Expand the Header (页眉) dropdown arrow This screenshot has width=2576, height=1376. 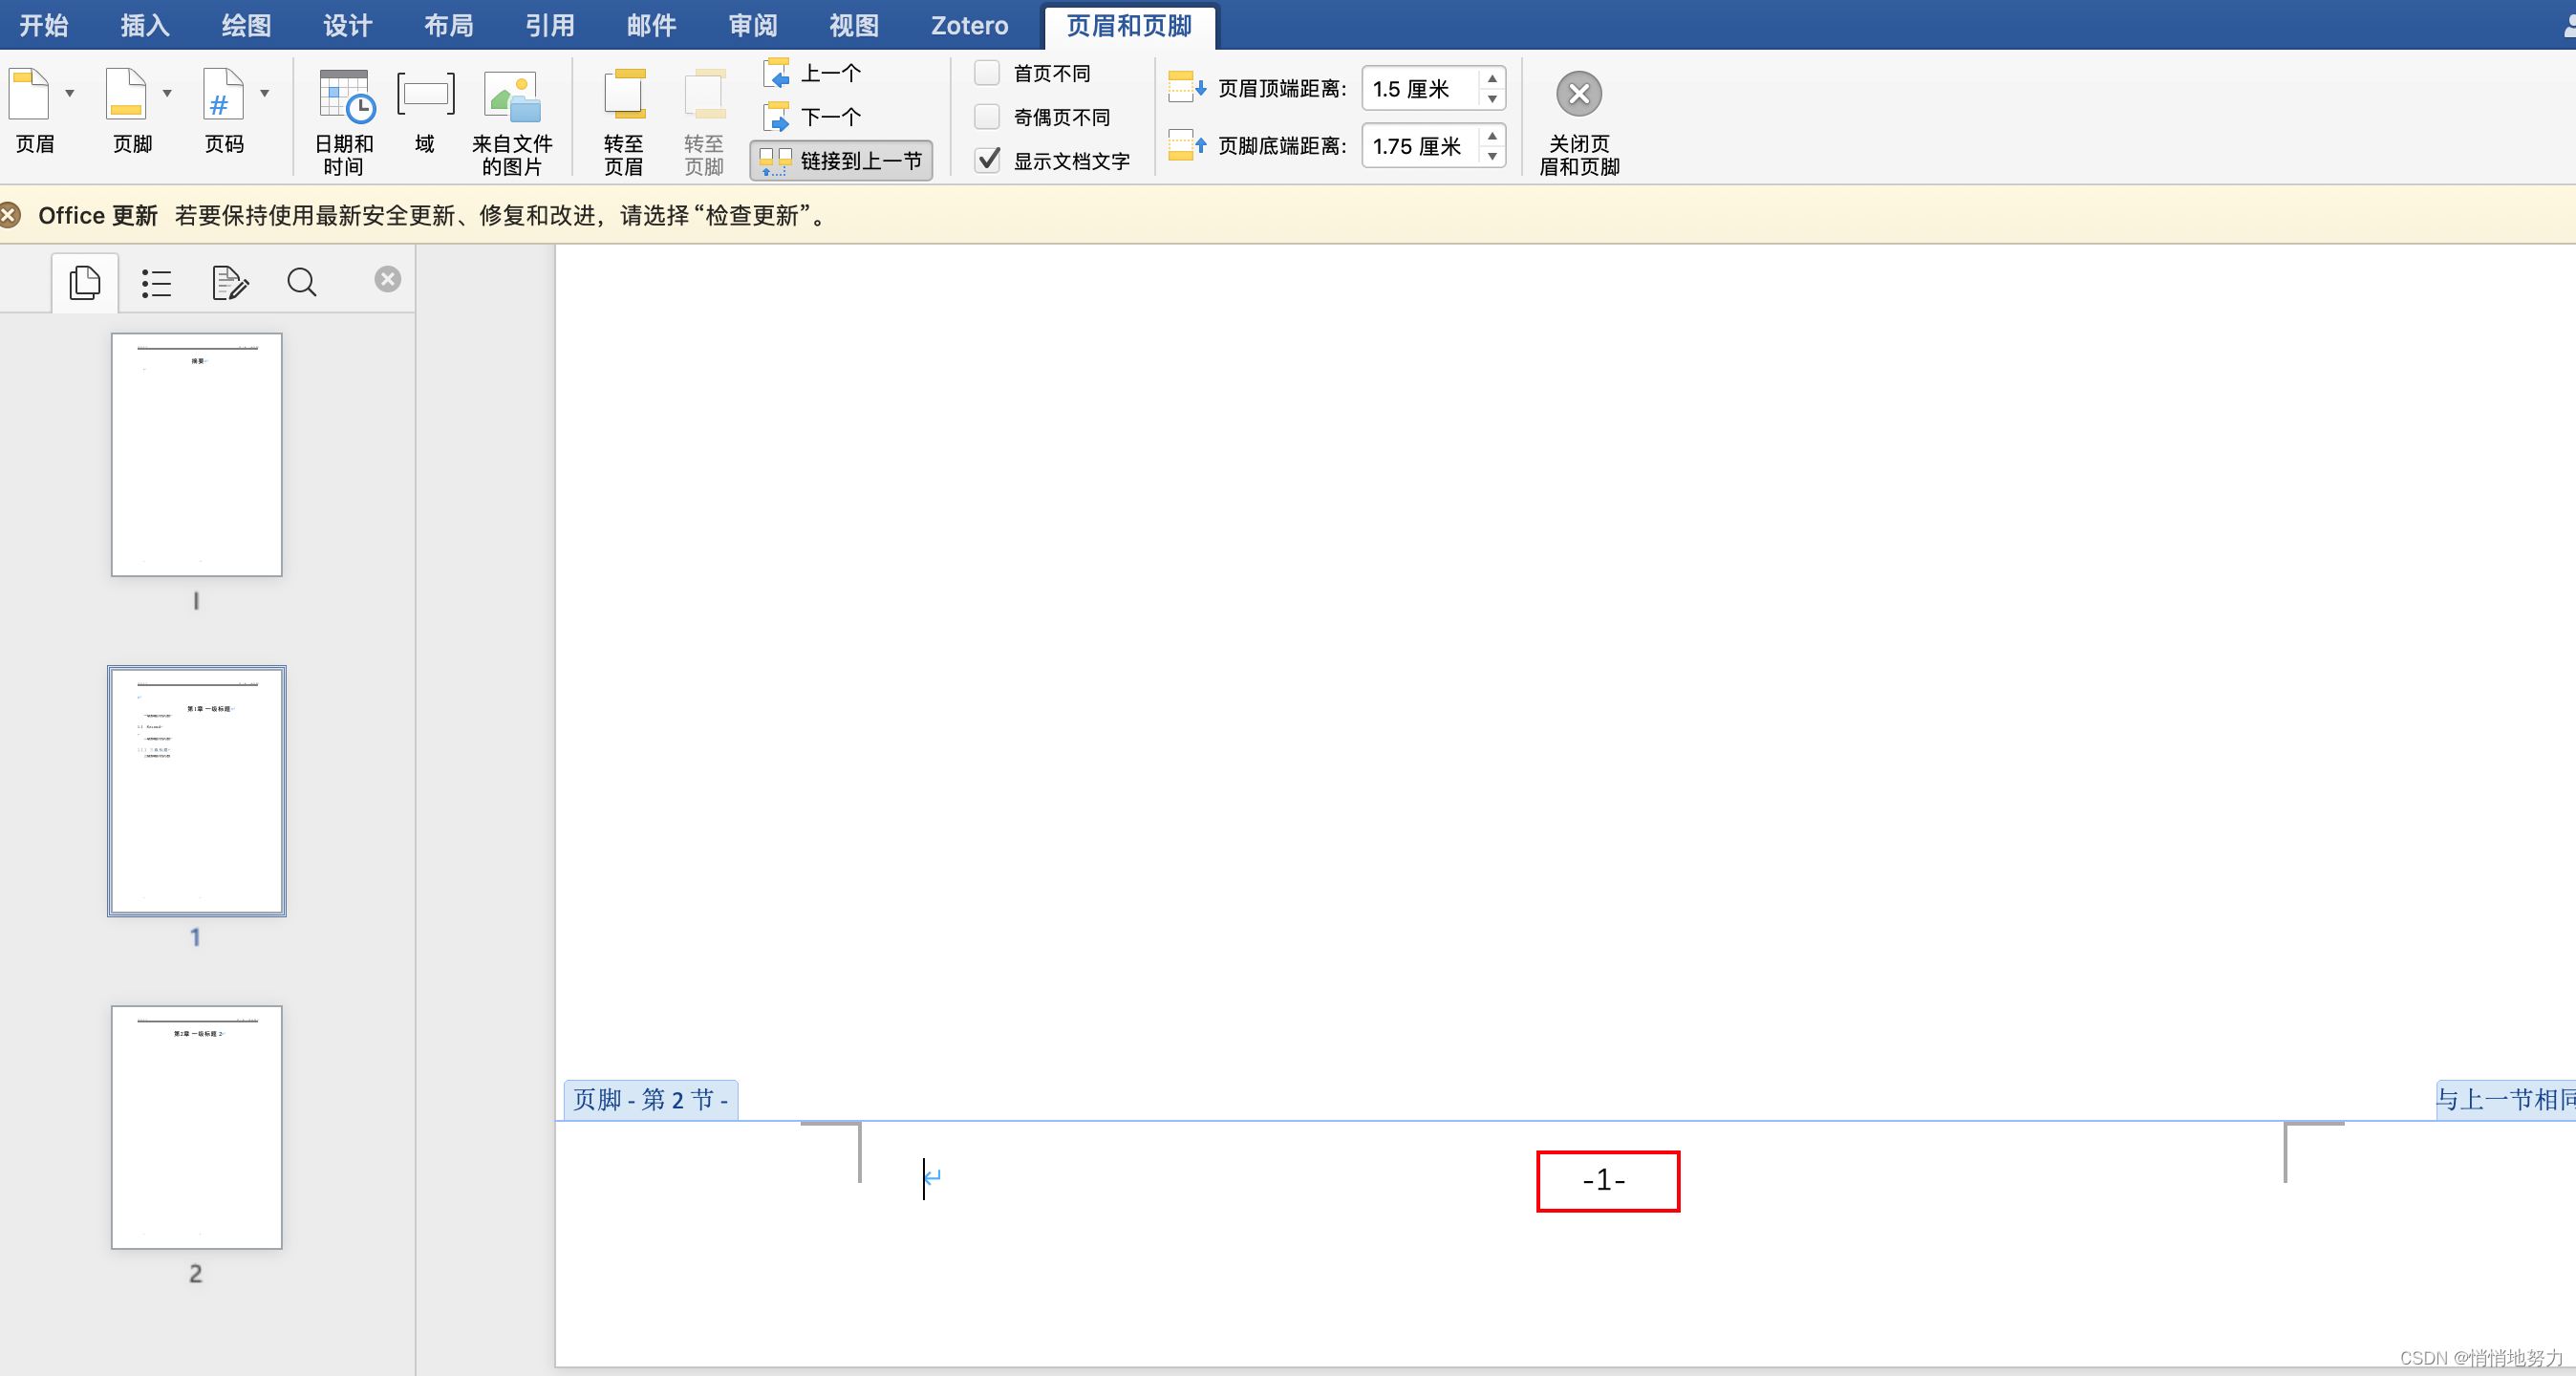pyautogui.click(x=70, y=93)
